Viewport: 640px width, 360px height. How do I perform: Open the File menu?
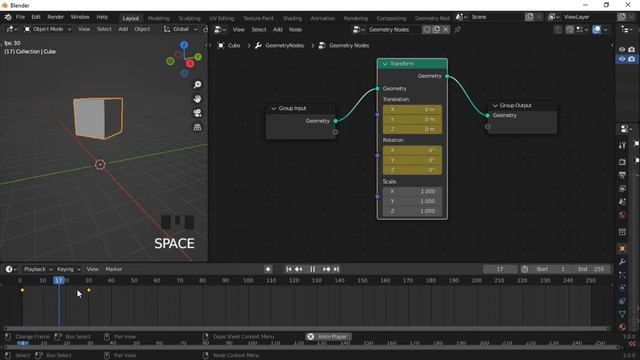tap(20, 17)
